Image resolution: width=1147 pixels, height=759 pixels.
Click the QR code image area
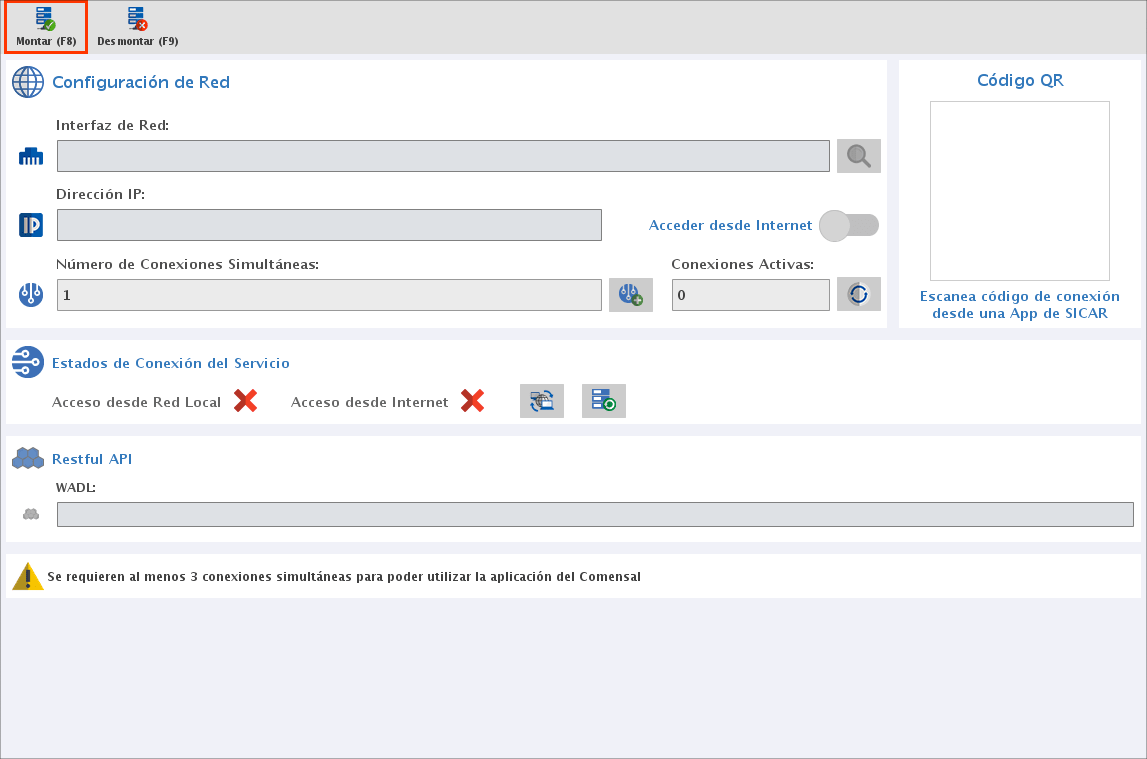click(x=1019, y=191)
